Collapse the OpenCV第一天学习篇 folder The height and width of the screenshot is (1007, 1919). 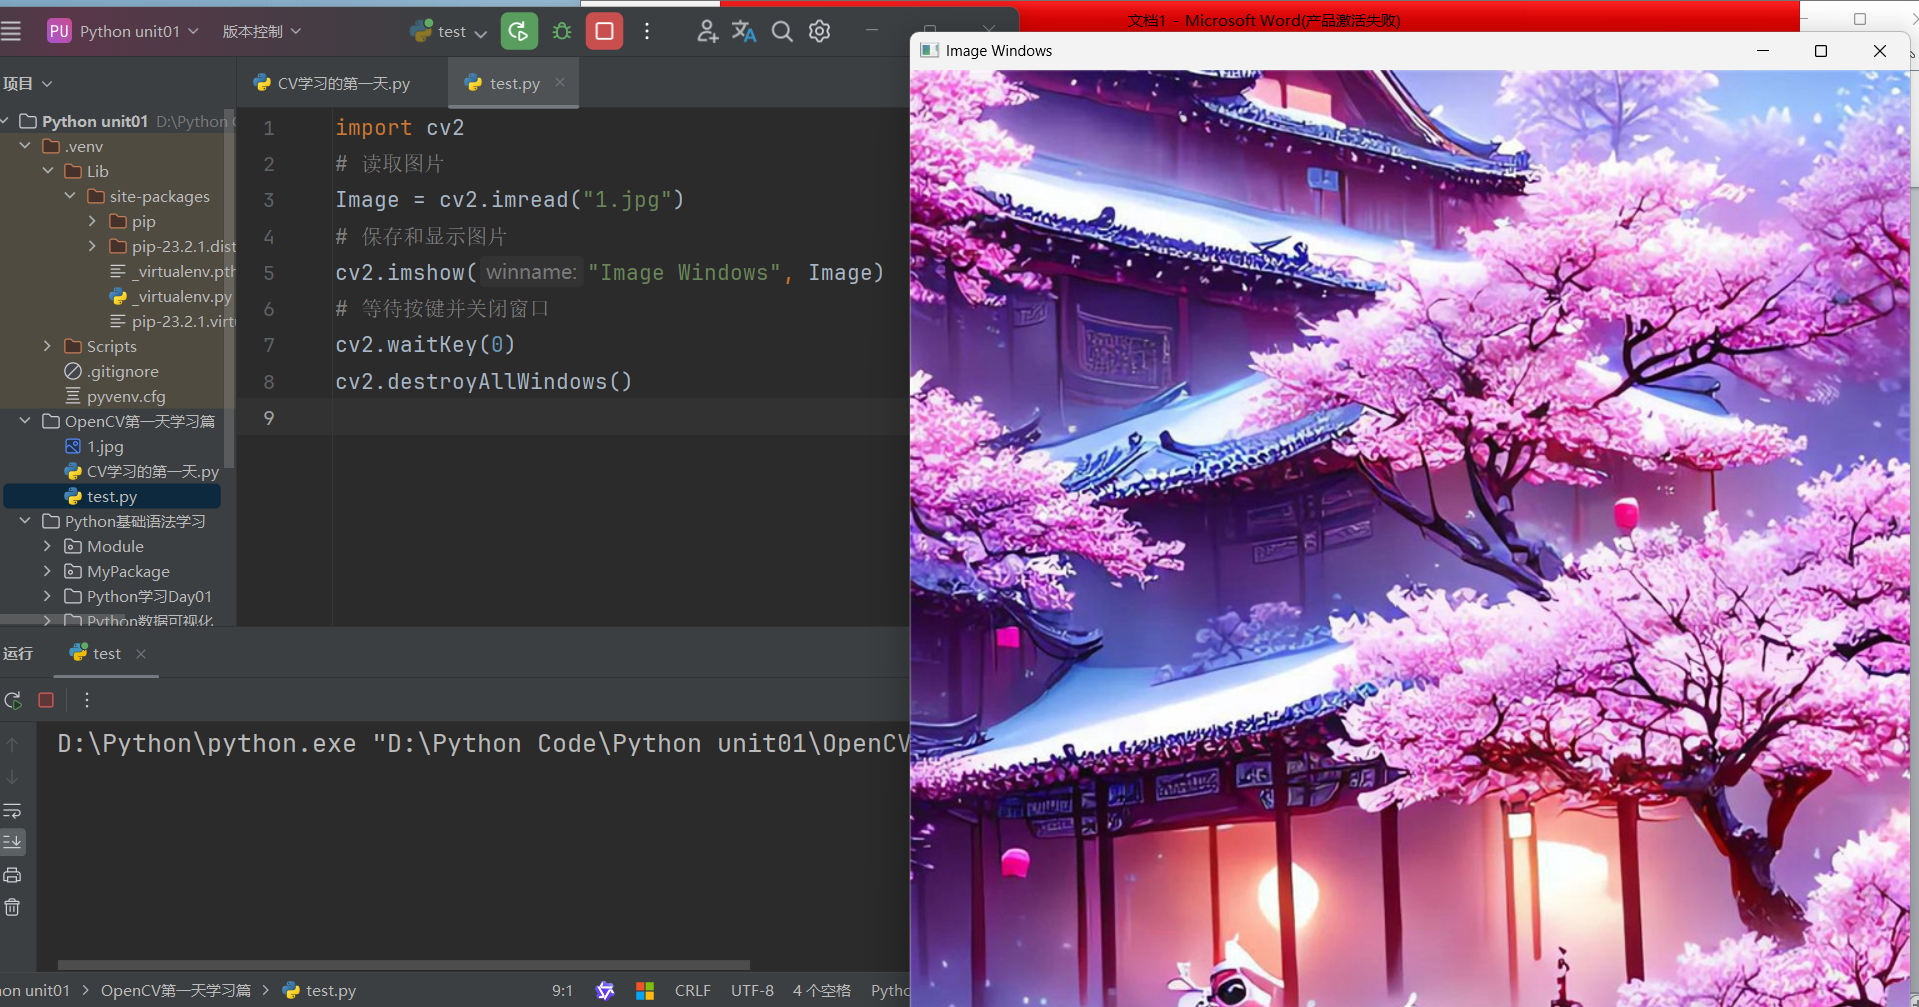(25, 421)
